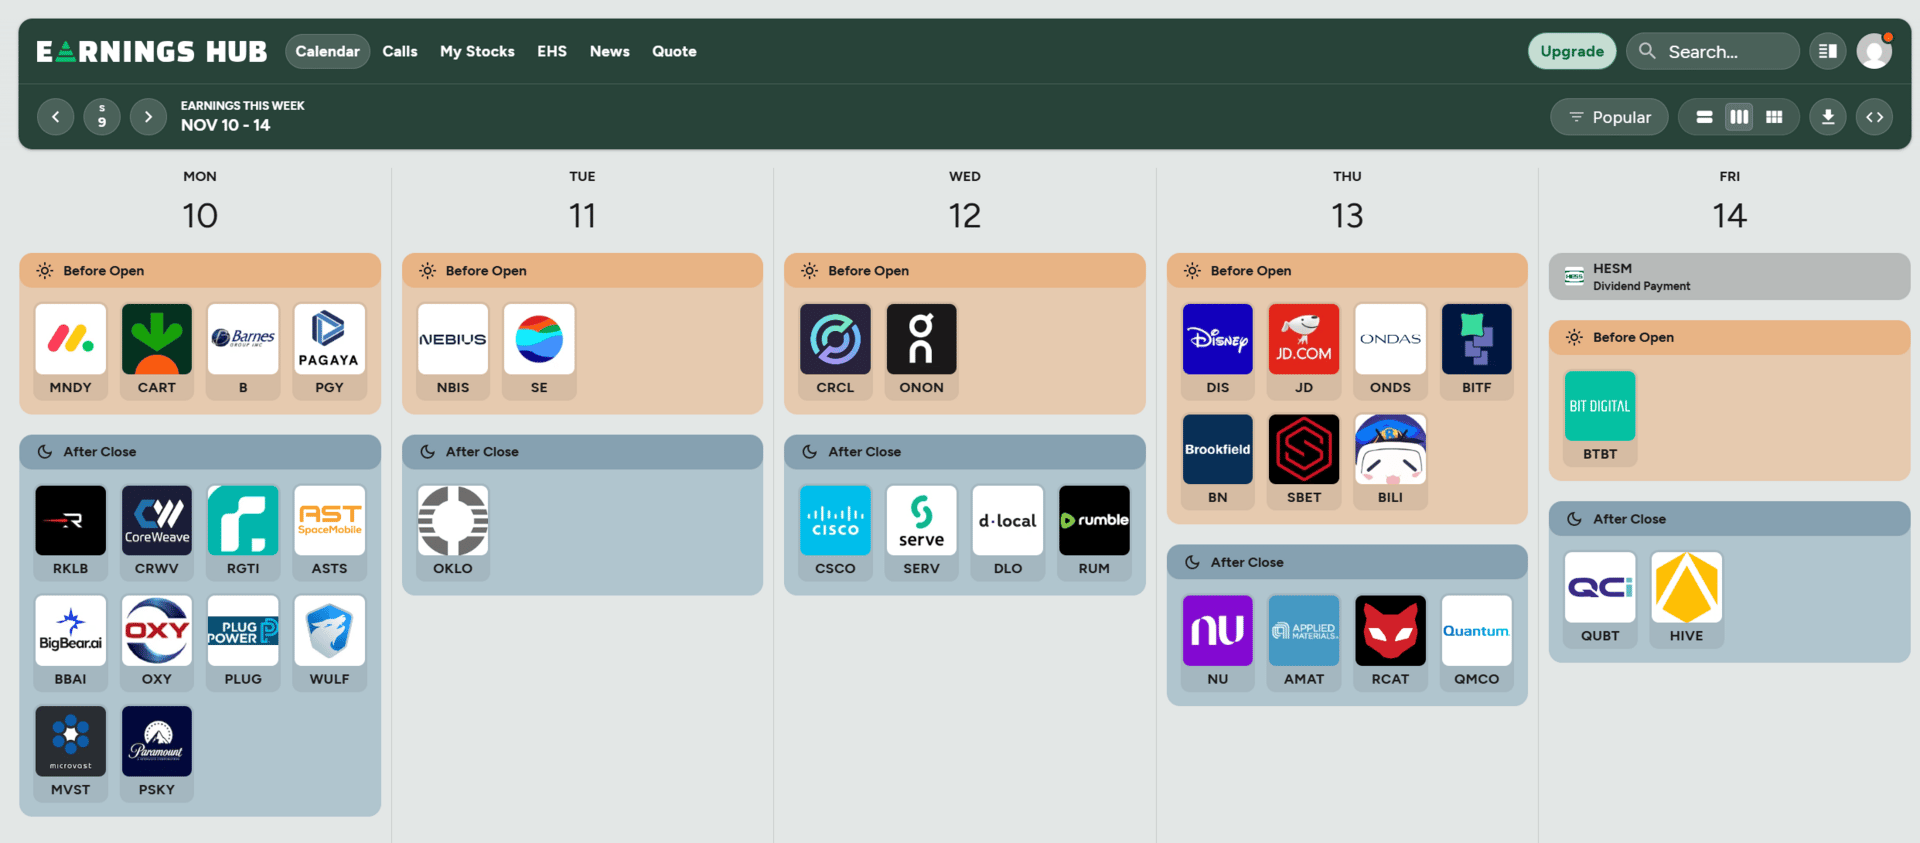The image size is (1920, 843).
Task: Open the BigBear.ai BBAI tile
Action: coord(70,643)
